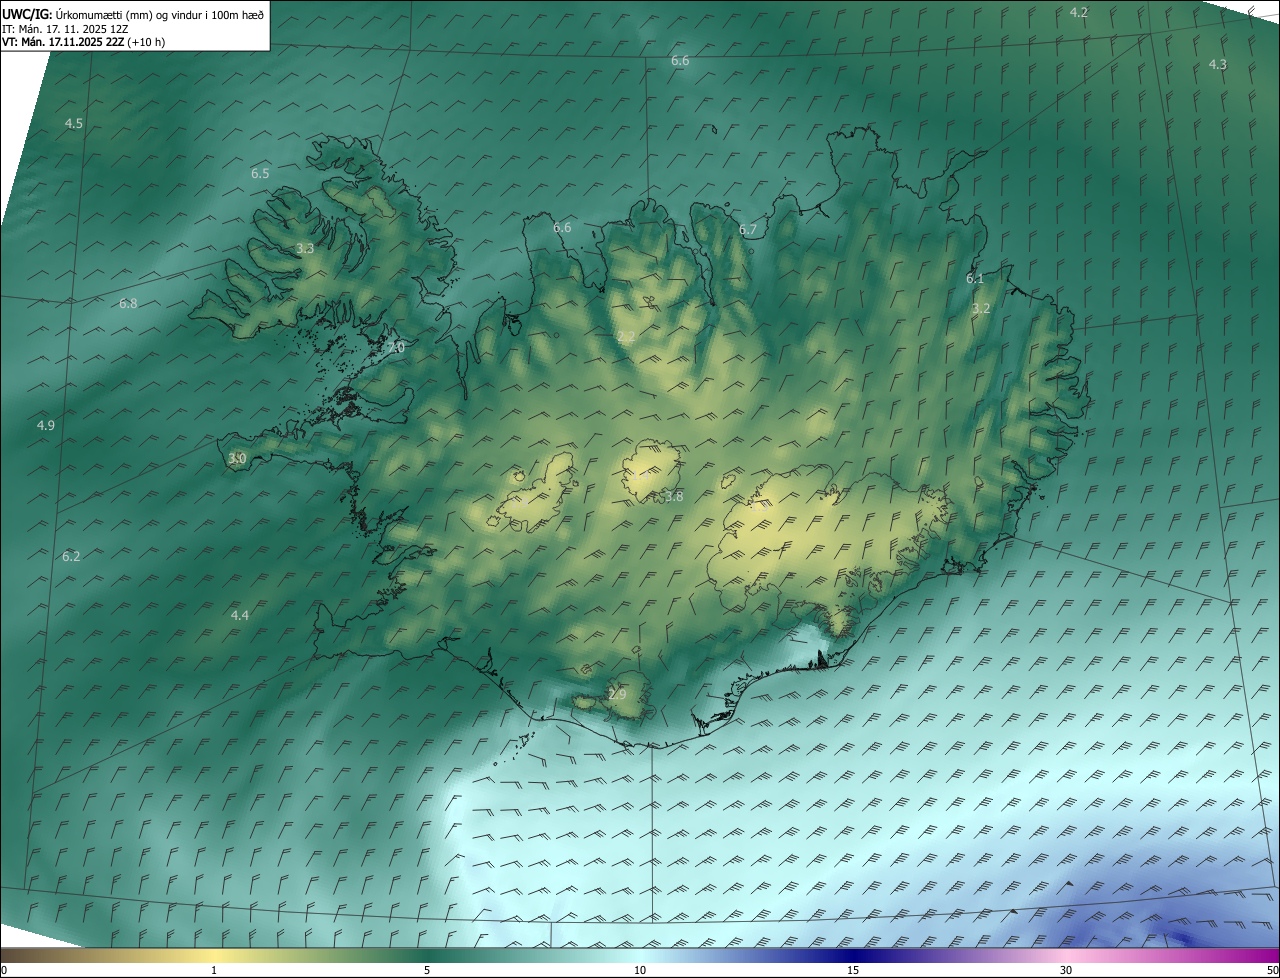Click the 4.4 value on the map
The width and height of the screenshot is (1280, 978).
click(240, 615)
